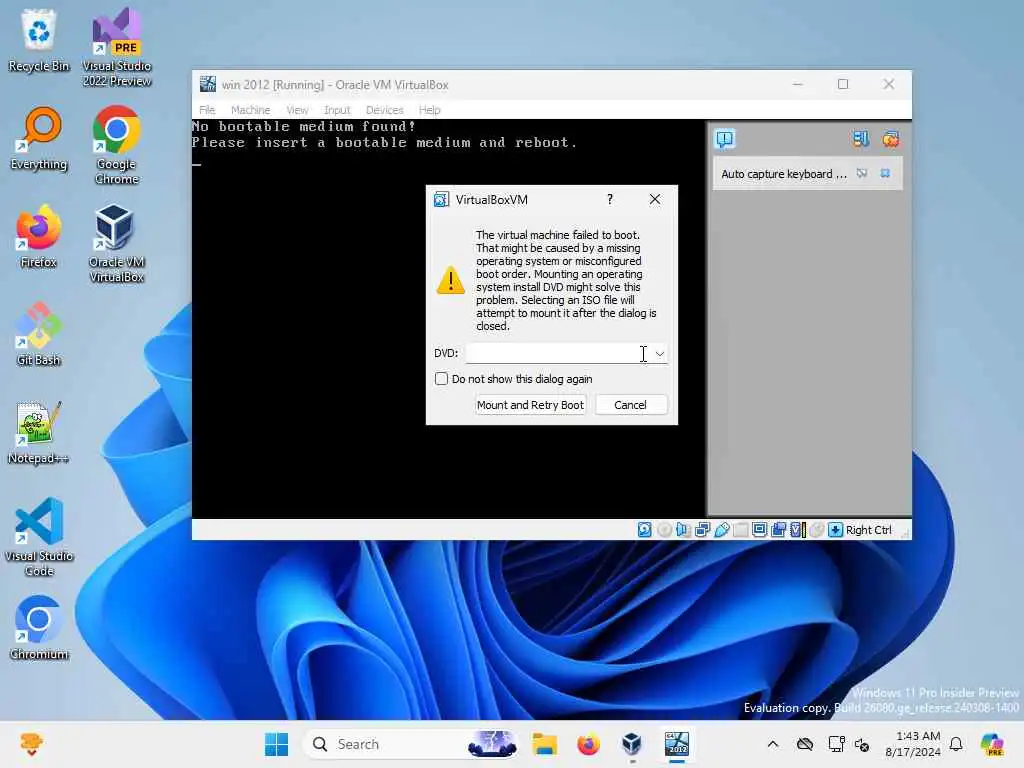Minimize the win 2012 VirtualBox window
The height and width of the screenshot is (768, 1024).
click(797, 84)
